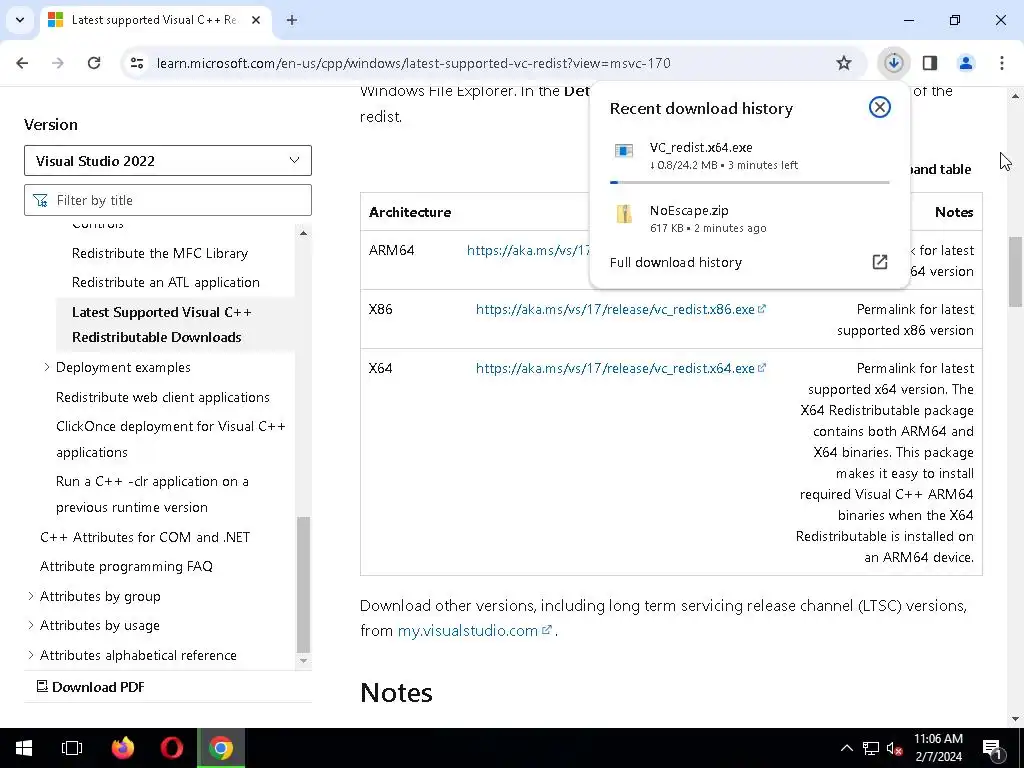Open Chrome profile avatar icon
The height and width of the screenshot is (768, 1024).
pyautogui.click(x=966, y=63)
